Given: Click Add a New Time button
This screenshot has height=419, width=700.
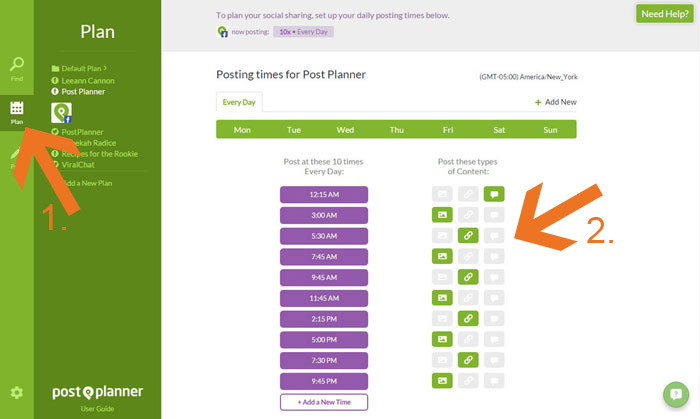Looking at the screenshot, I should 324,402.
